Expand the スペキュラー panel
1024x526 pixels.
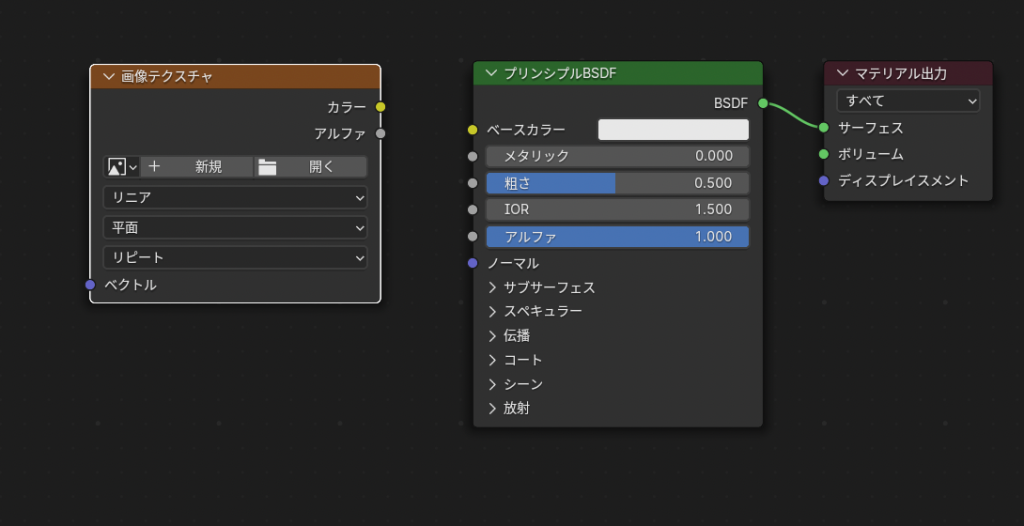535,312
